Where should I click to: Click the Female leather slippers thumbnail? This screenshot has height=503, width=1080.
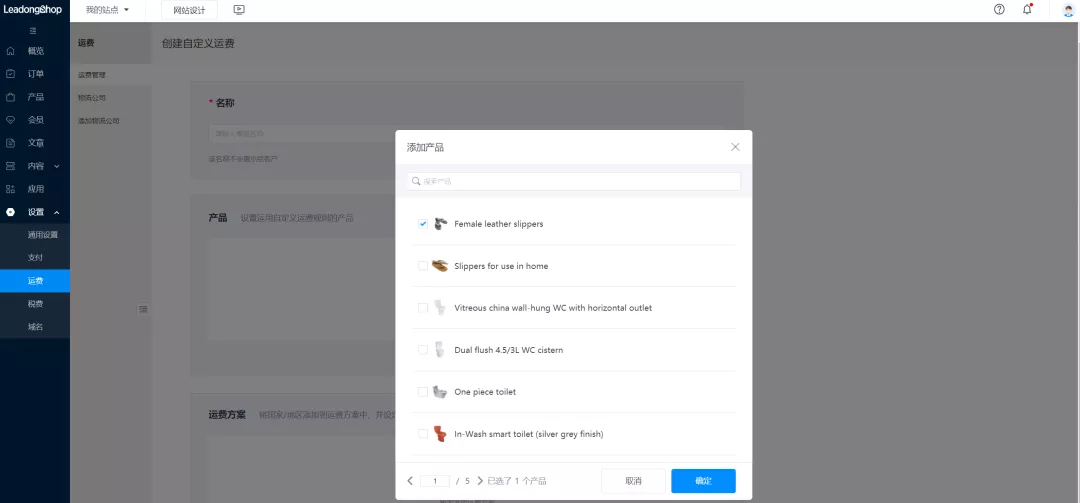[440, 224]
